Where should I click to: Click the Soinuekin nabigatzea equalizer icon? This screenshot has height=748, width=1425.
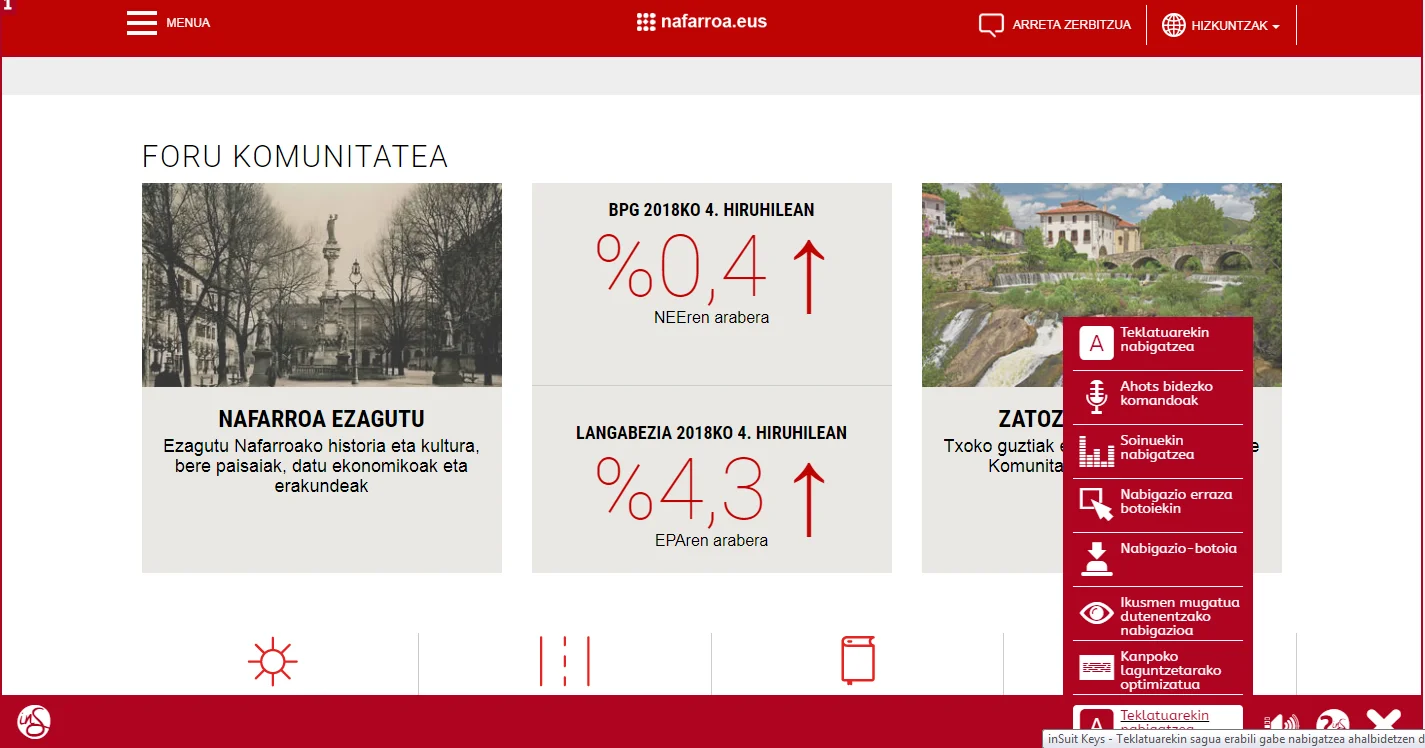pyautogui.click(x=1097, y=450)
